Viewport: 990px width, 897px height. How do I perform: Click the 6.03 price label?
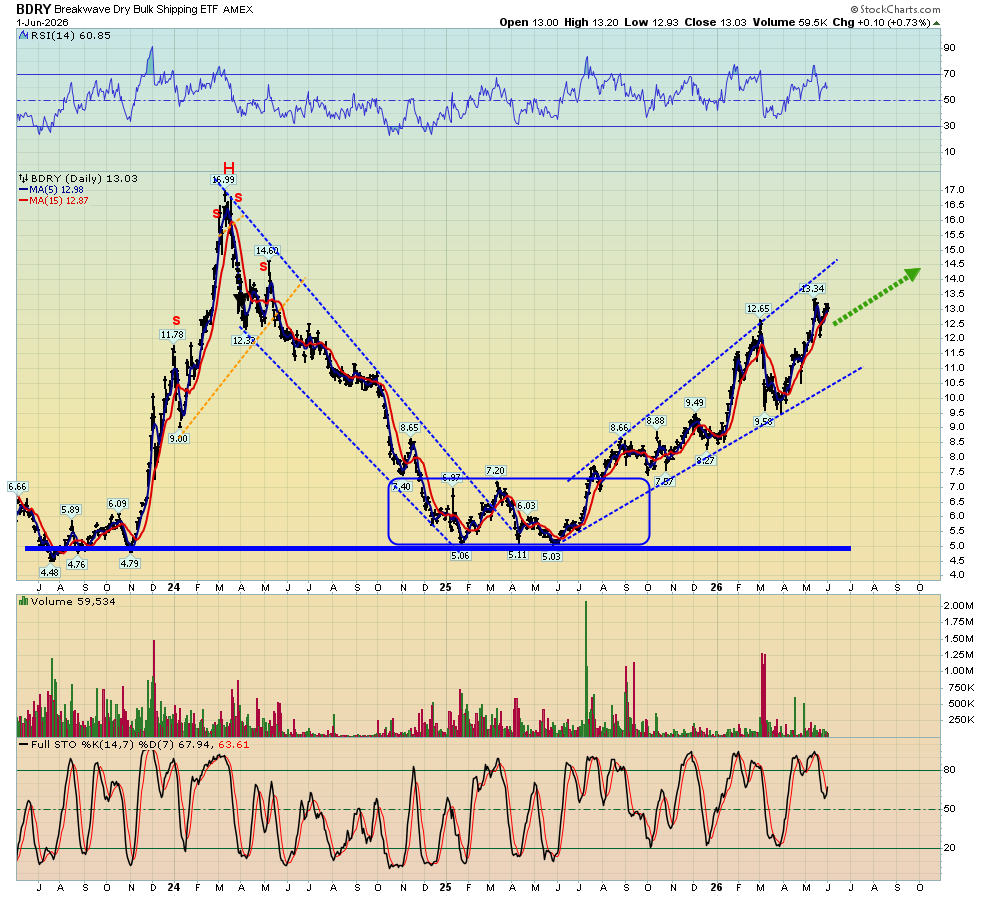click(526, 506)
